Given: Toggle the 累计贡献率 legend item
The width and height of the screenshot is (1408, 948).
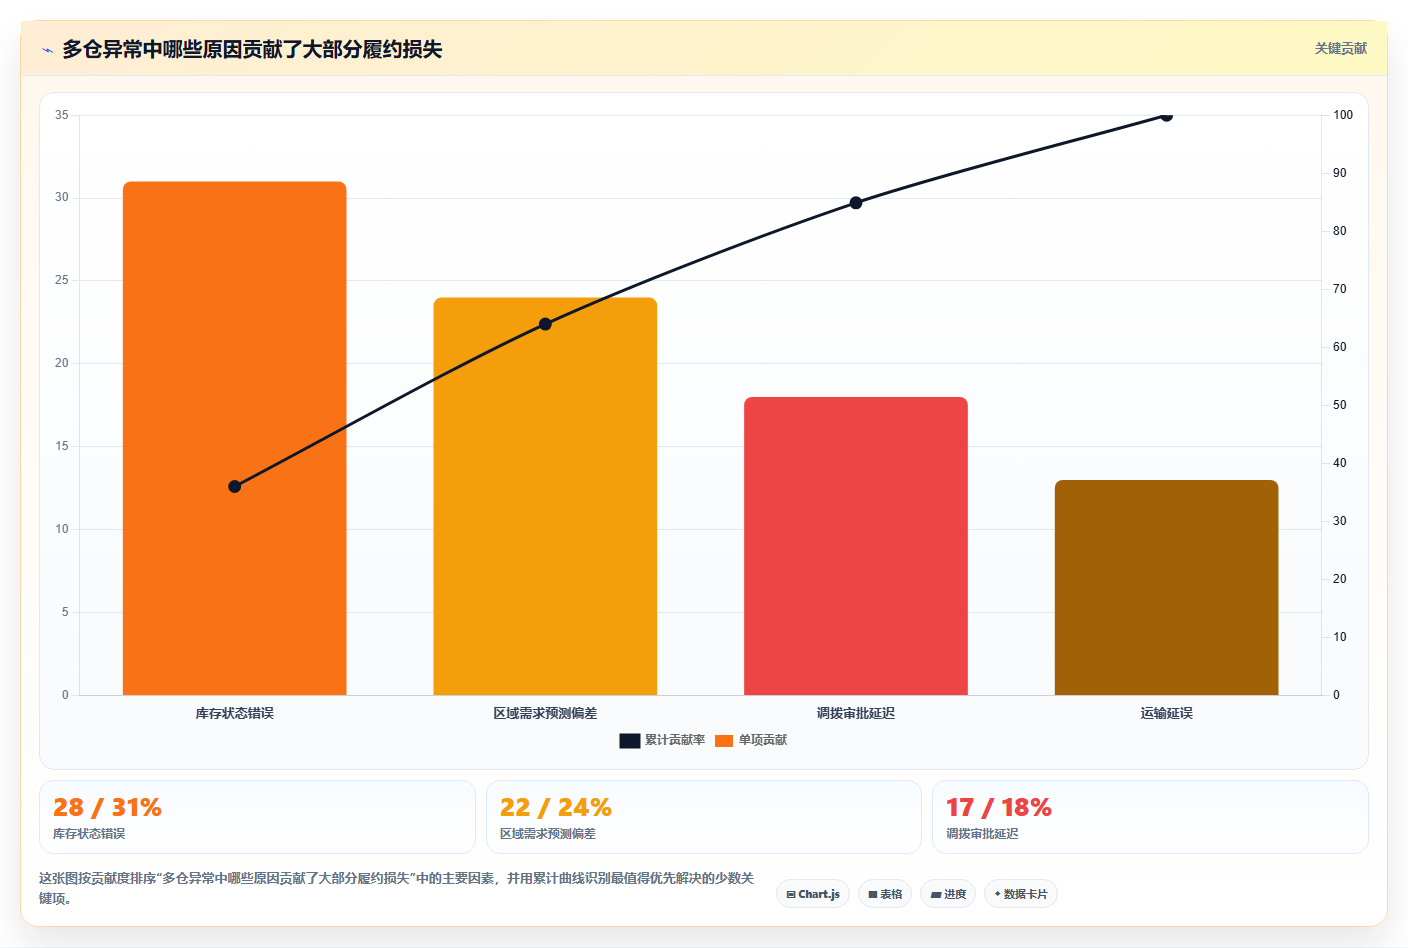Looking at the screenshot, I should [662, 740].
